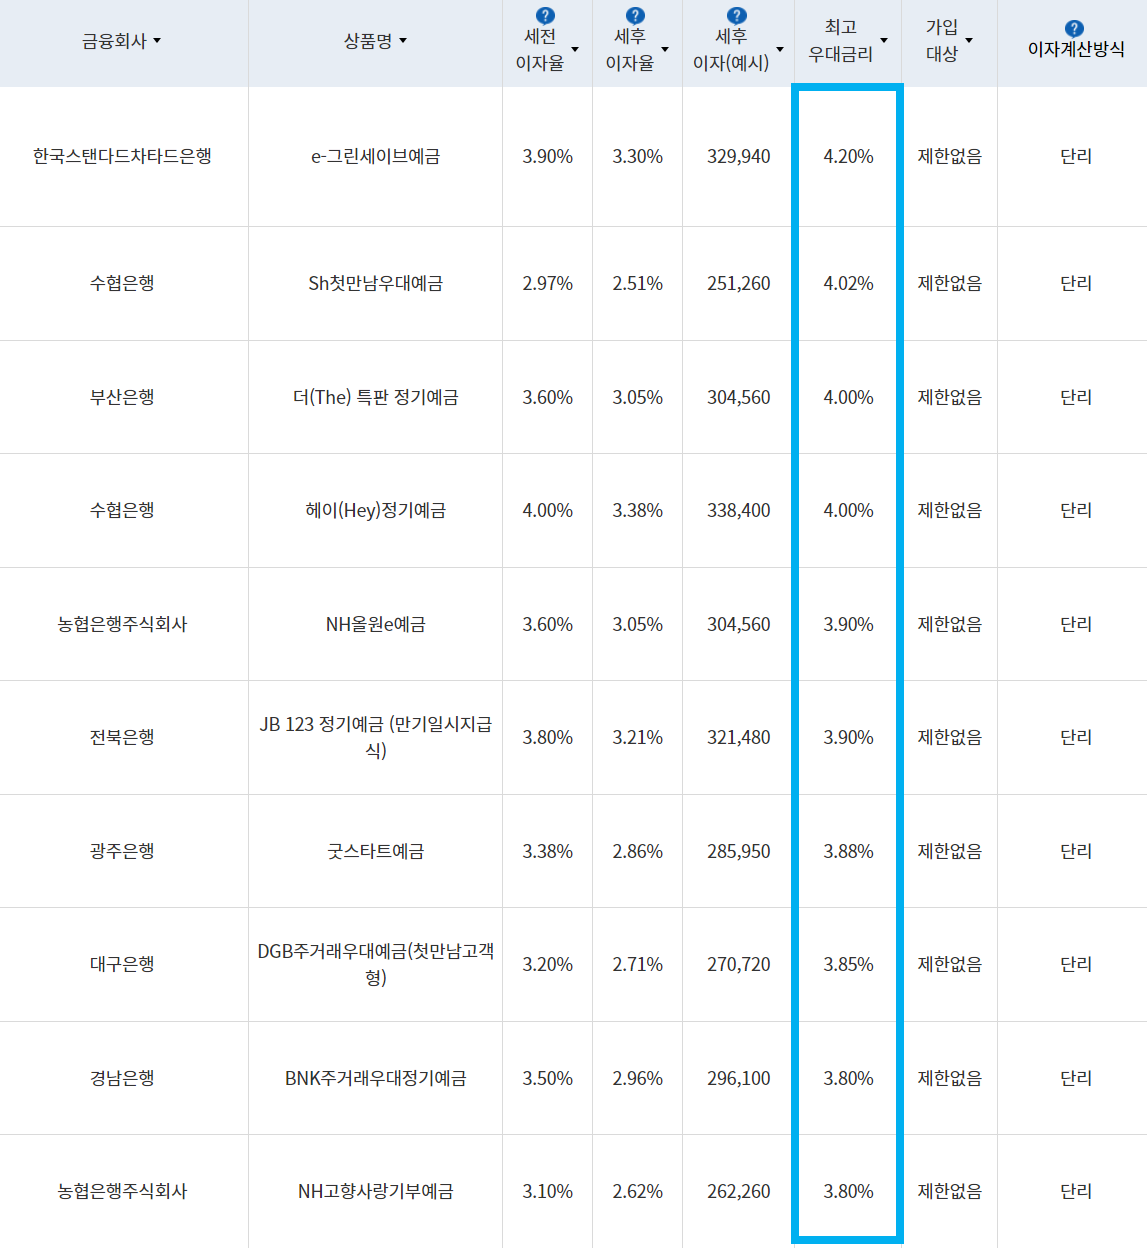Sort by 세후 이자(예시) dropdown arrow
Viewport: 1147px width, 1248px height.
click(x=780, y=49)
